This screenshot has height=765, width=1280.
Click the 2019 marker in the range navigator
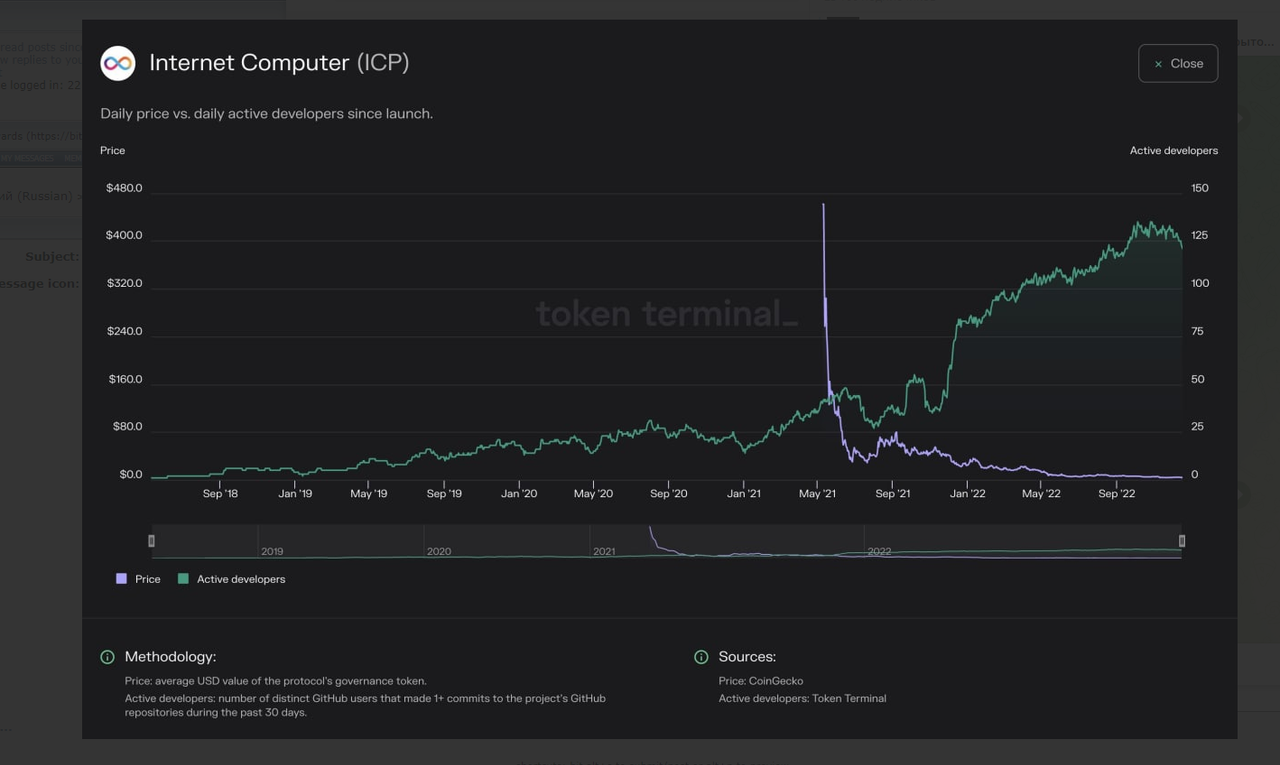[x=272, y=552]
